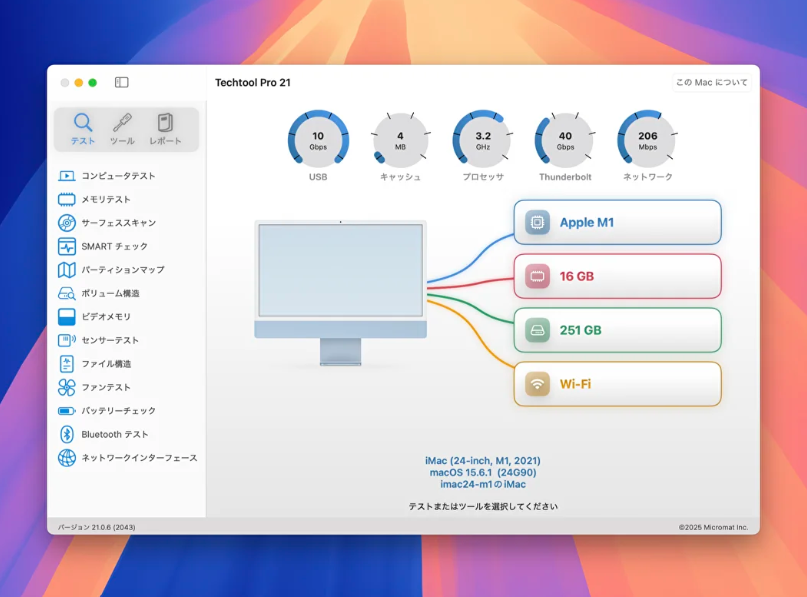Click the パーティションマップ map icon
Image resolution: width=807 pixels, height=597 pixels.
tap(66, 270)
